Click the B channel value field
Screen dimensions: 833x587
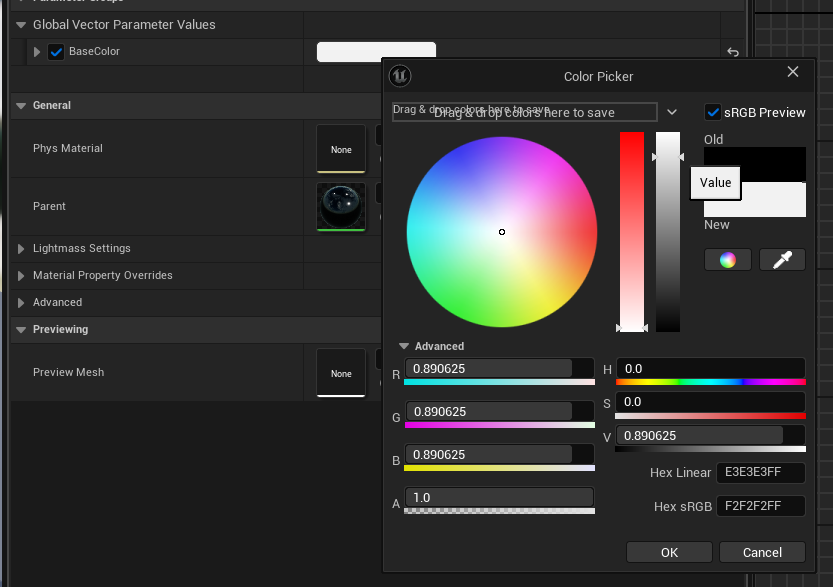[499, 455]
